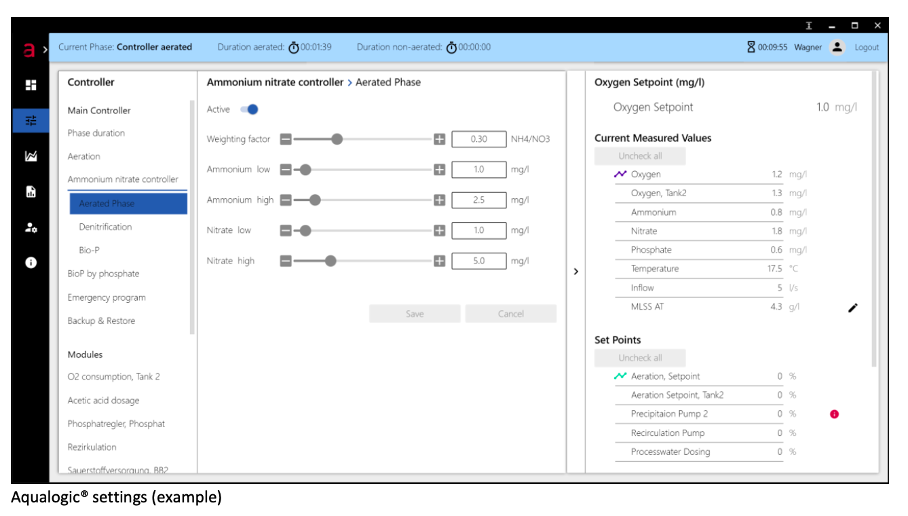Click Uncheck all under Current Measured Values
Image resolution: width=908 pixels, height=516 pixels.
(640, 156)
